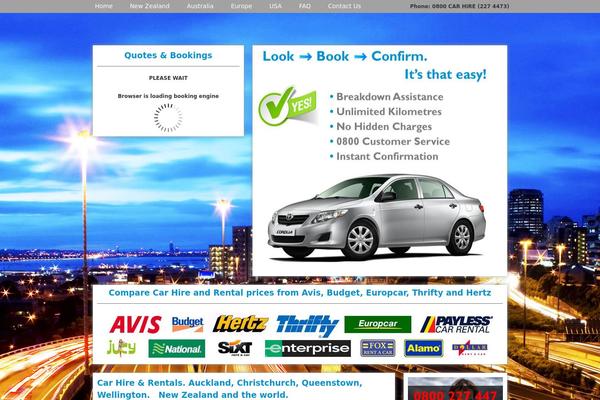Click the Payless Car Rental logo
The height and width of the screenshot is (400, 600).
tap(456, 324)
